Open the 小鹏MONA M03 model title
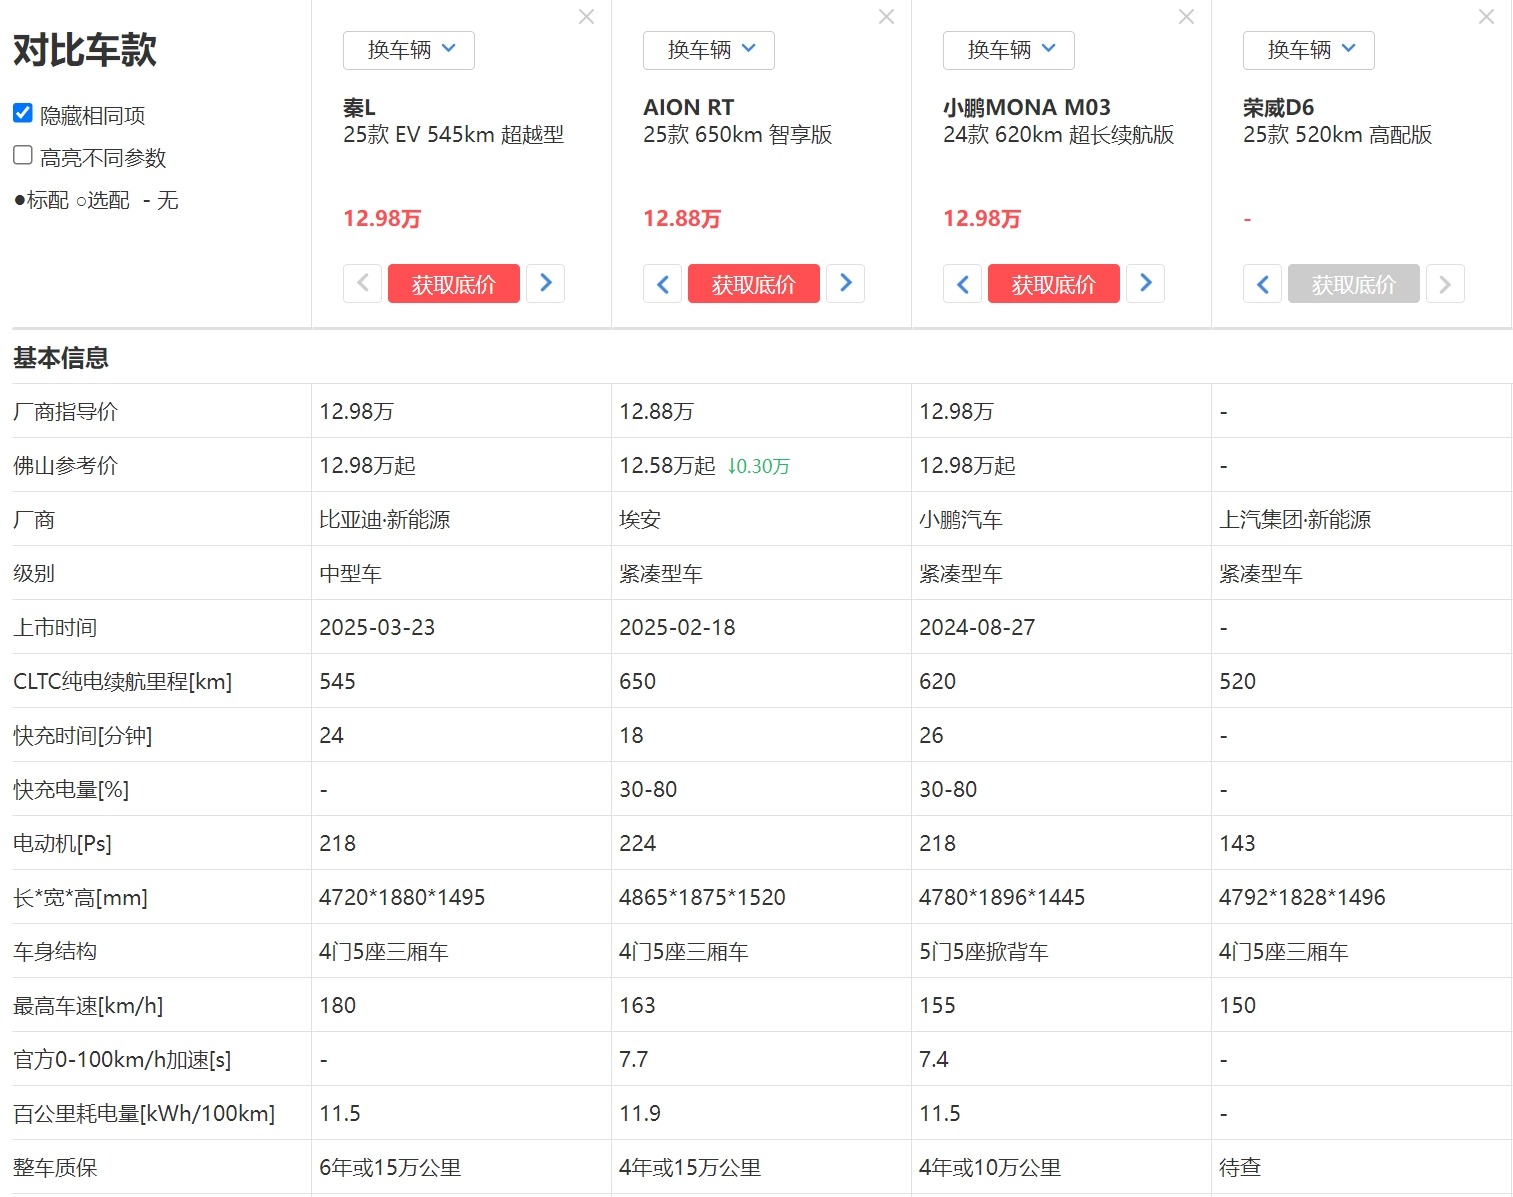This screenshot has height=1197, width=1513. [x=1027, y=107]
